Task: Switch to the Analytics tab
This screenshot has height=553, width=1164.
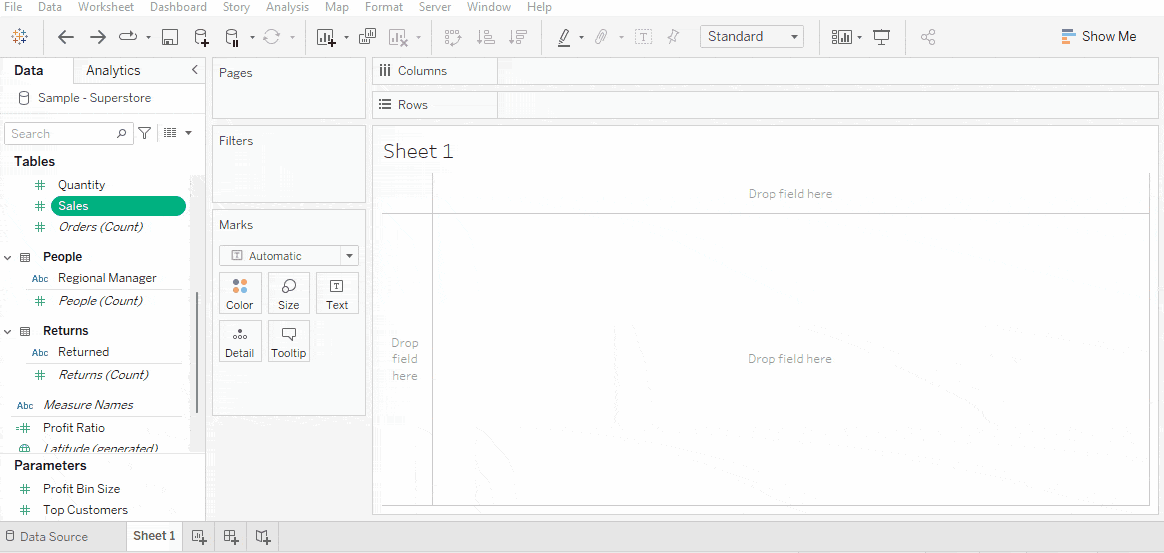Action: (x=113, y=70)
